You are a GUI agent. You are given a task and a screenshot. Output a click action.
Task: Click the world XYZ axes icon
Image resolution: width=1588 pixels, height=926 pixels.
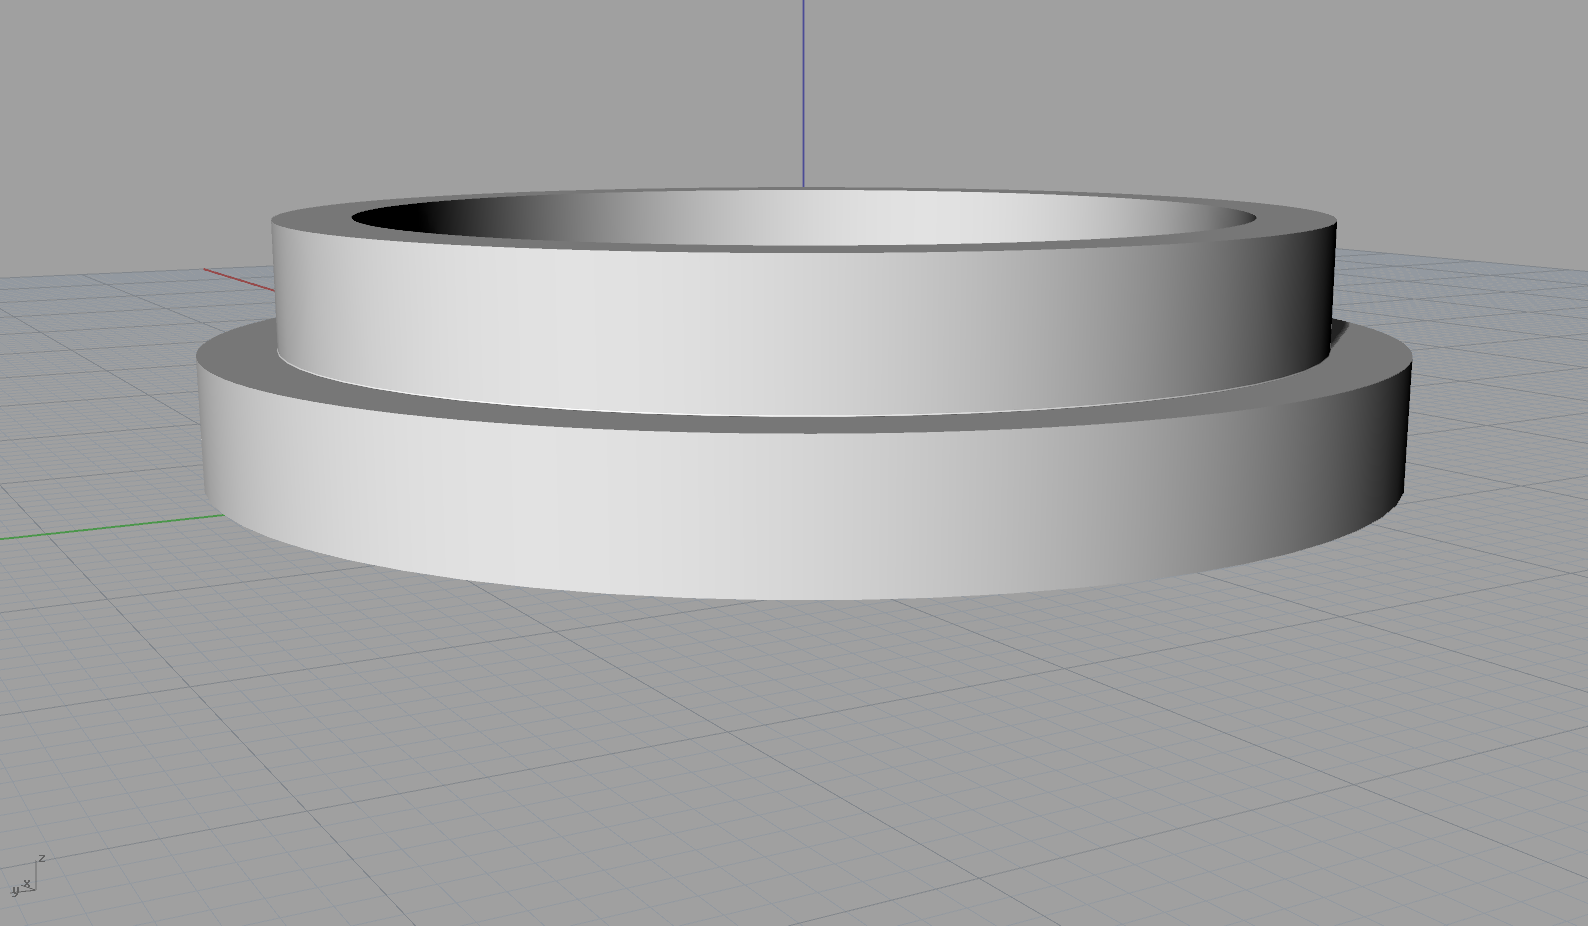(27, 875)
